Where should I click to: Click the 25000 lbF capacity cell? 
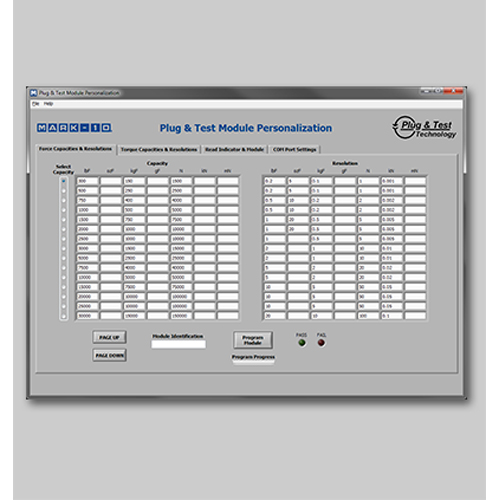[88, 306]
